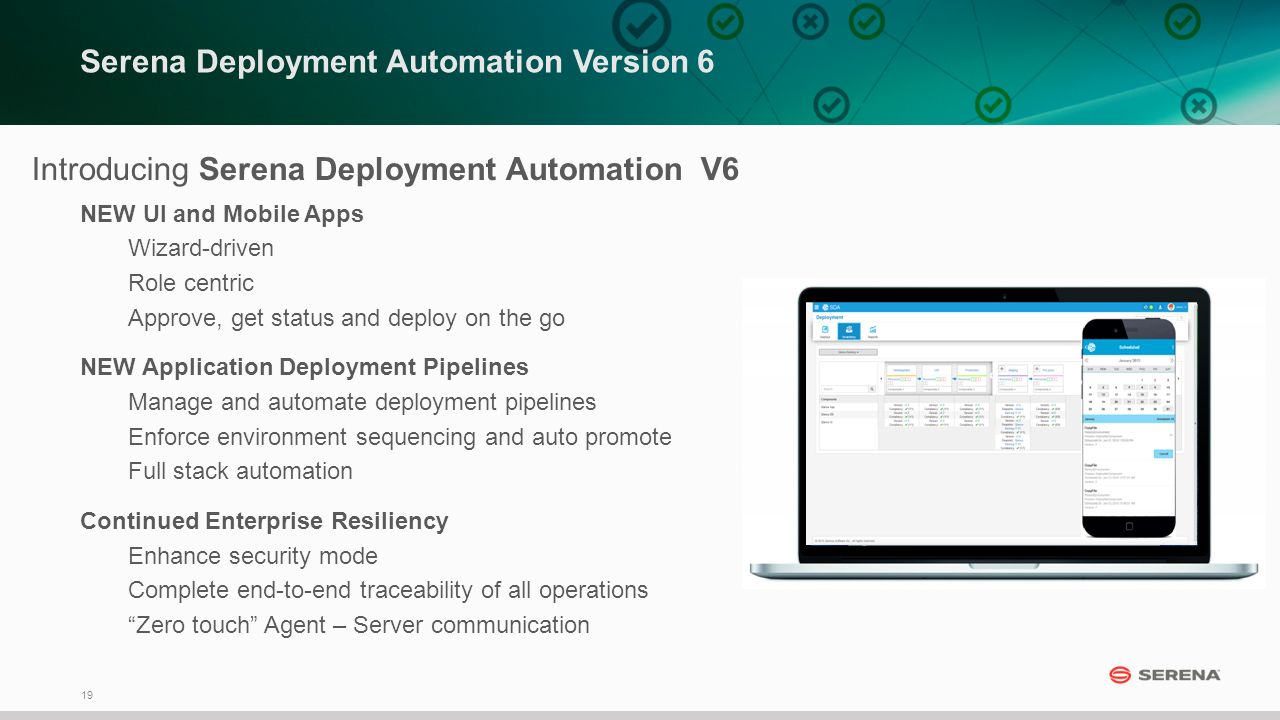Click the Wizard-driven bullet
Viewport: 1280px width, 720px height.
click(x=201, y=248)
